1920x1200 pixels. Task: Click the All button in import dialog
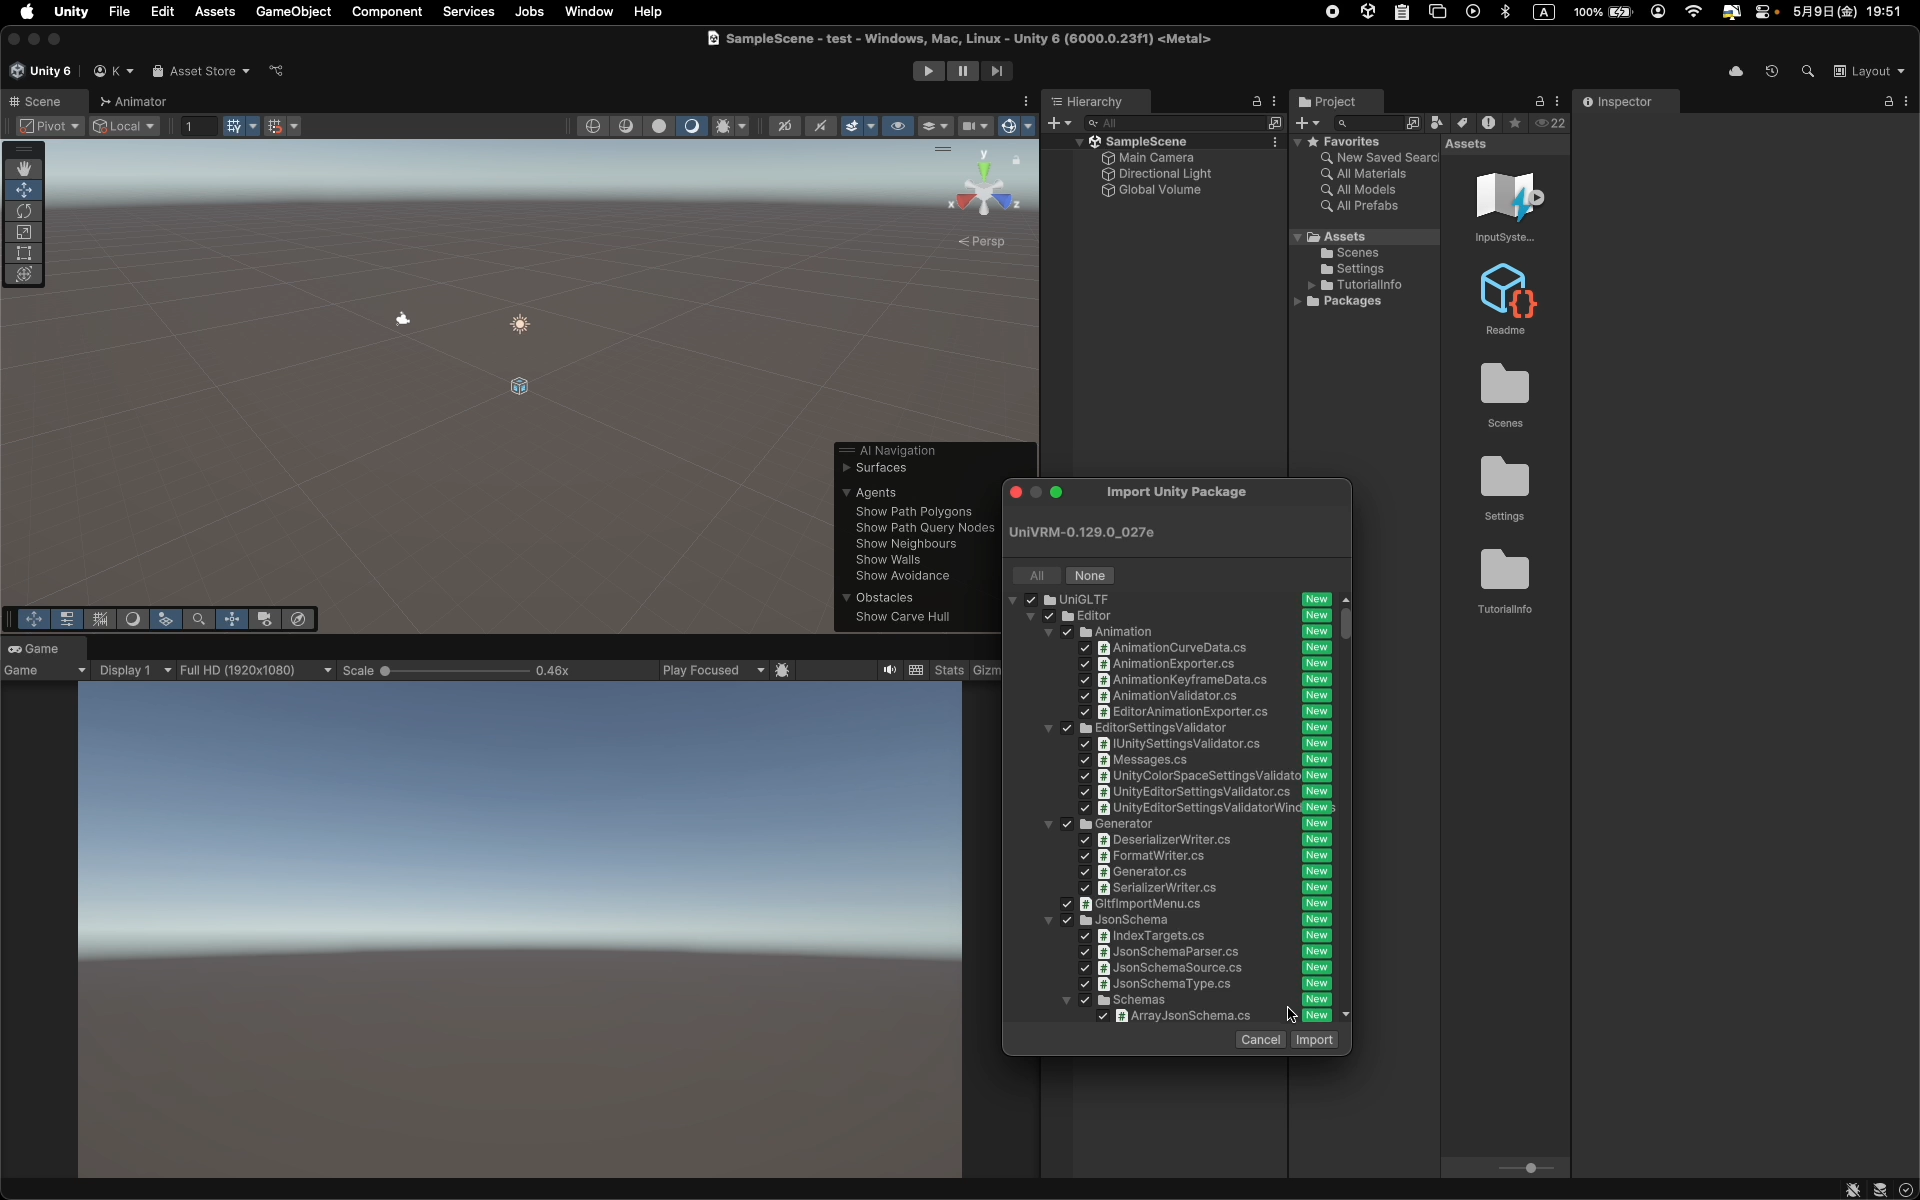[1037, 576]
